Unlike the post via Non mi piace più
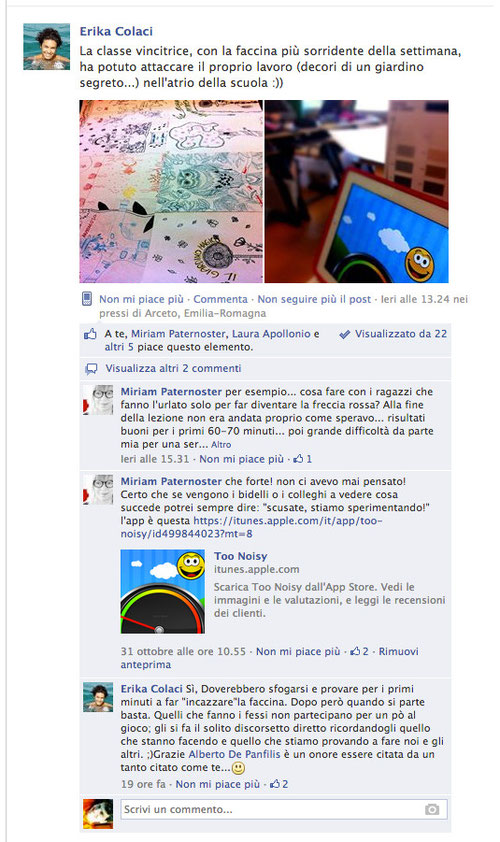The height and width of the screenshot is (842, 500). pos(141,299)
